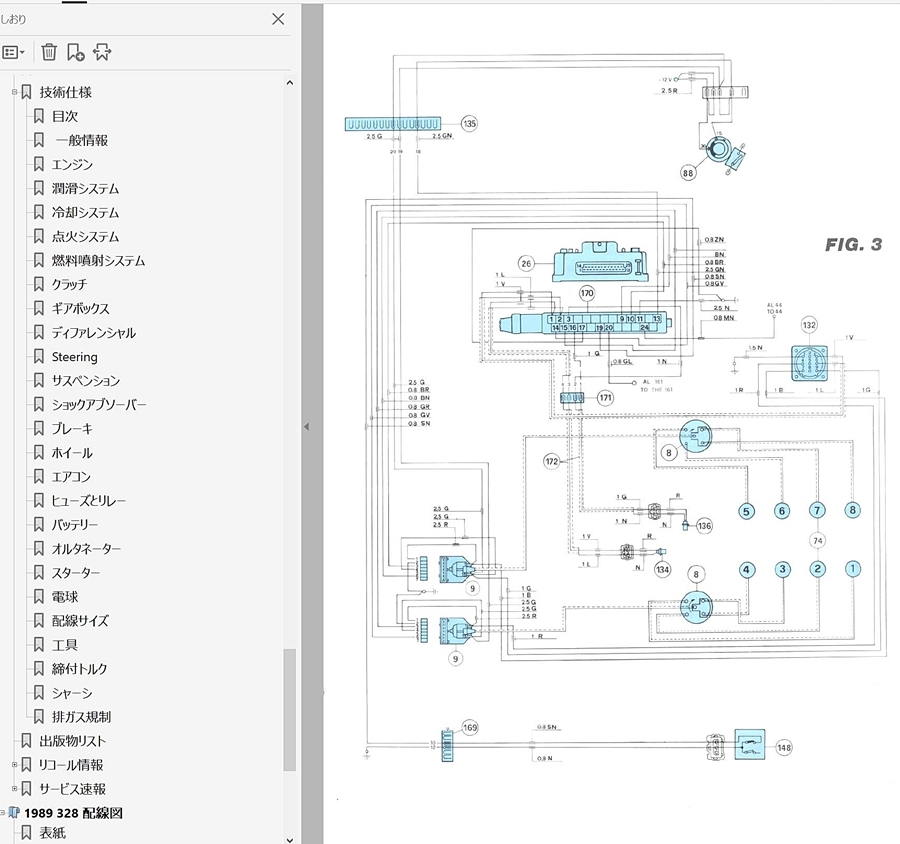Open the エアコン bookmark
The width and height of the screenshot is (900, 844).
coord(71,477)
